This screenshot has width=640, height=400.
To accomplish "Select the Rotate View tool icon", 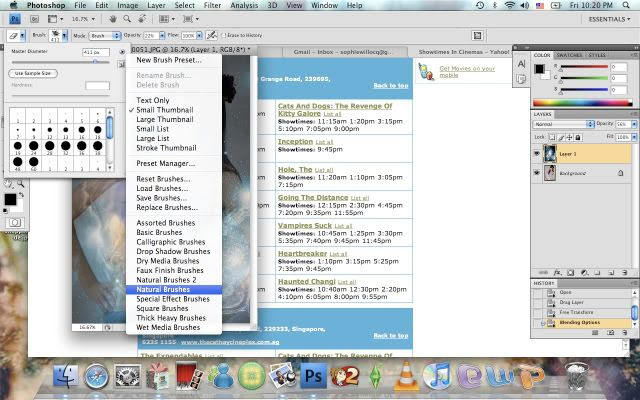I will [x=142, y=19].
